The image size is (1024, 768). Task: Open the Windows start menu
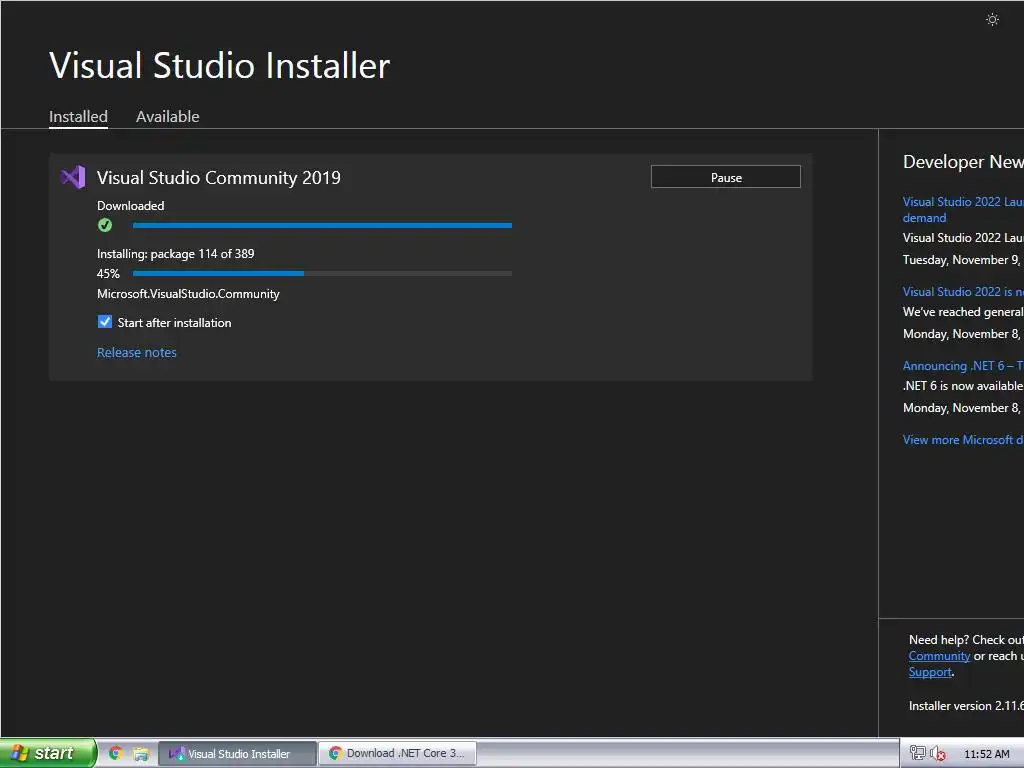[x=48, y=753]
